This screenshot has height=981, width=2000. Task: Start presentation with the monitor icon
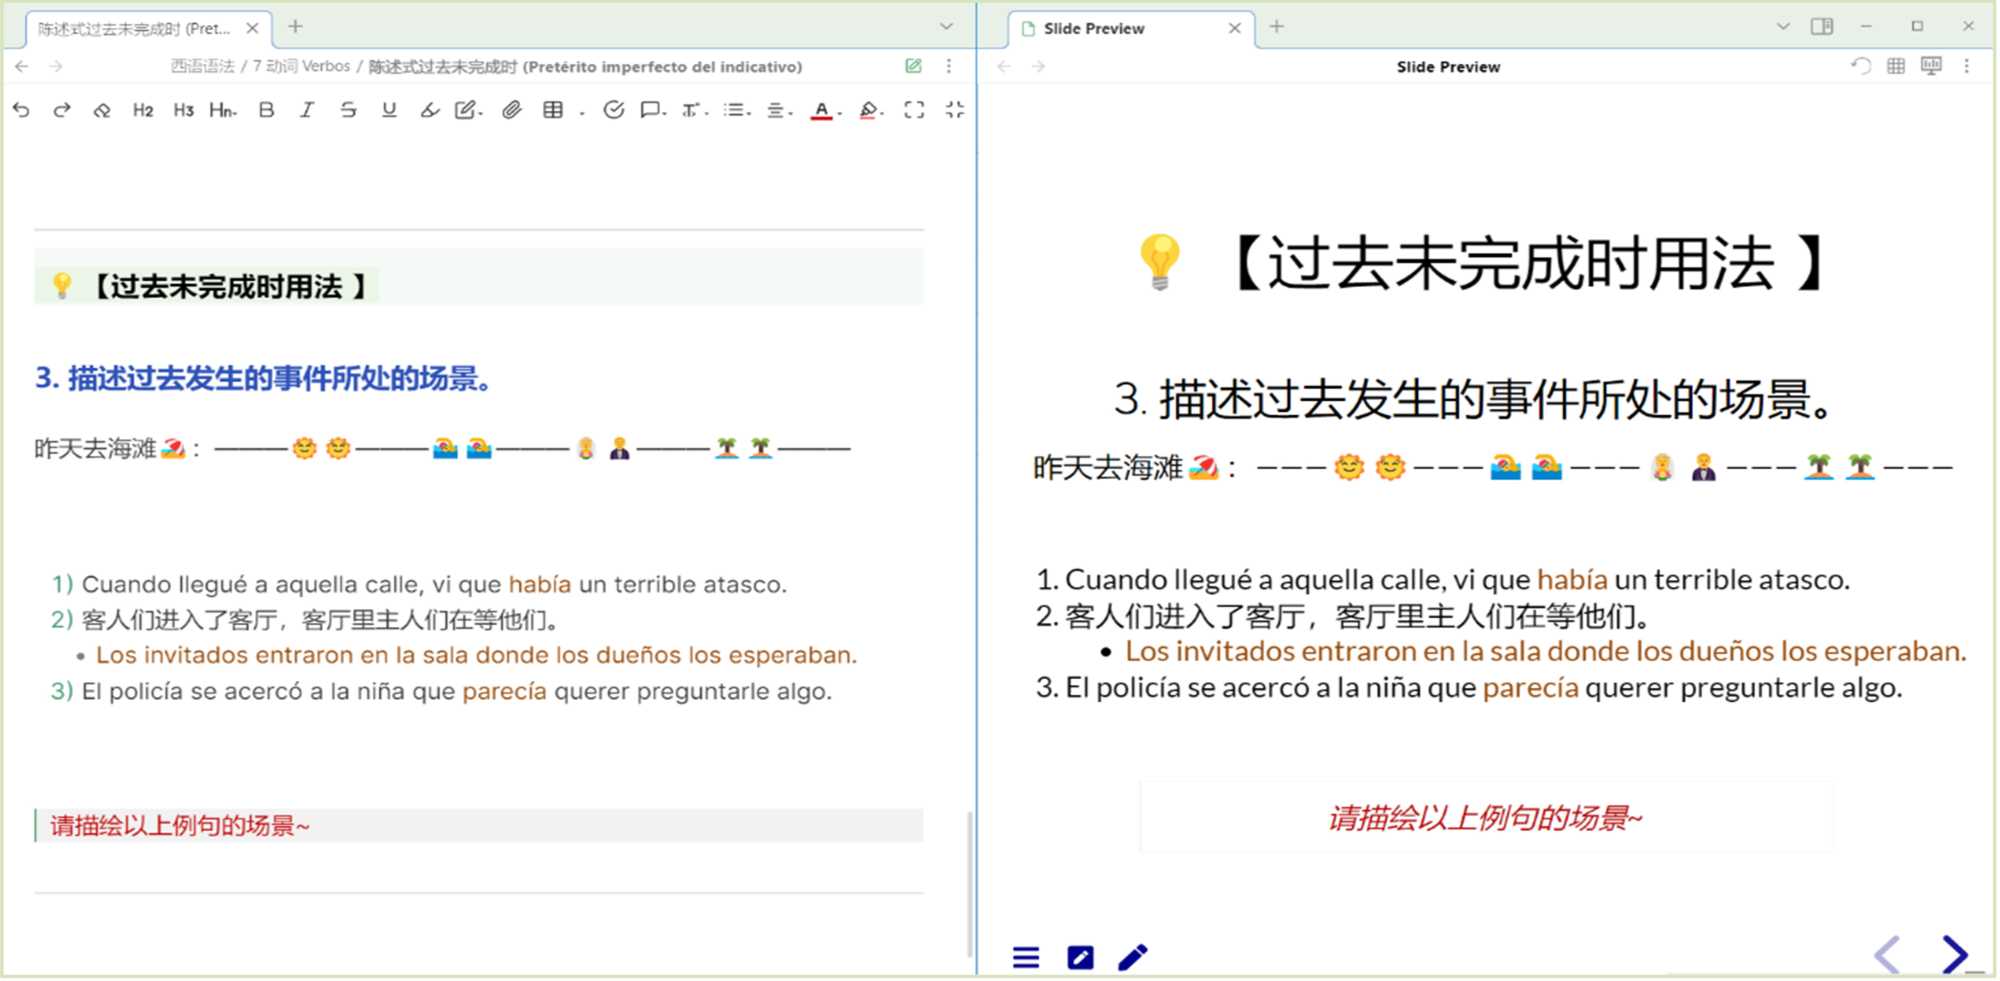click(1931, 66)
